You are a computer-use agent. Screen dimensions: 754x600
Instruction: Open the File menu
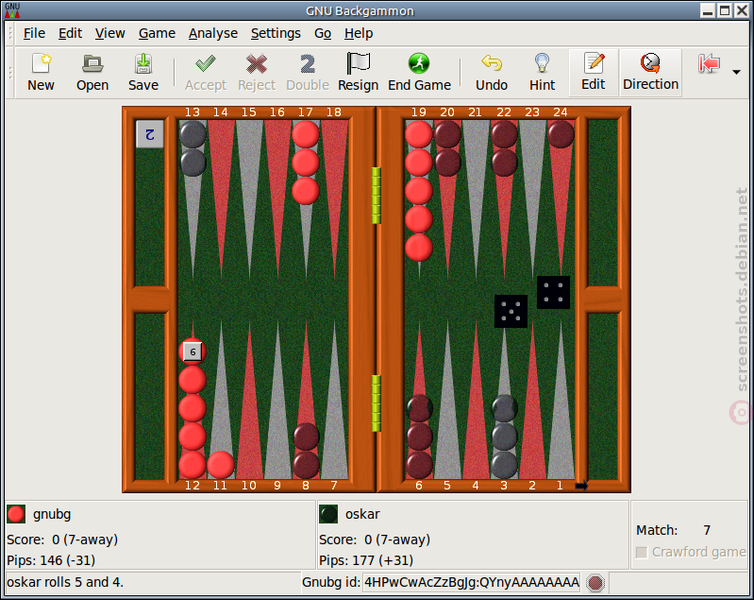[34, 33]
